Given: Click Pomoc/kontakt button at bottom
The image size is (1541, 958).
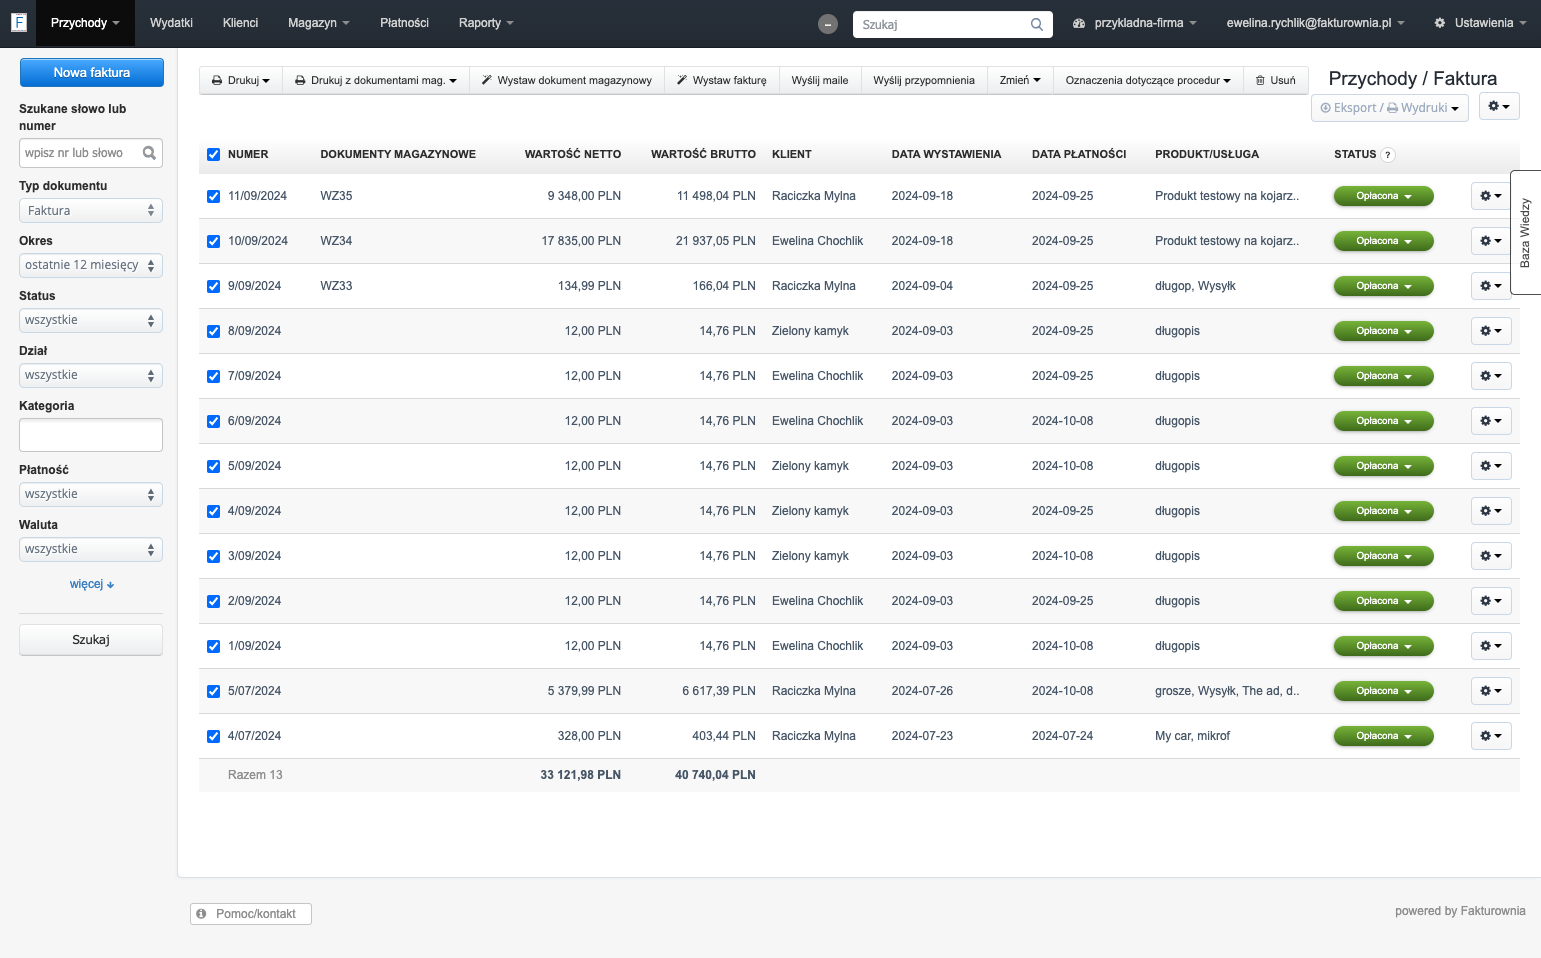Looking at the screenshot, I should pyautogui.click(x=251, y=914).
